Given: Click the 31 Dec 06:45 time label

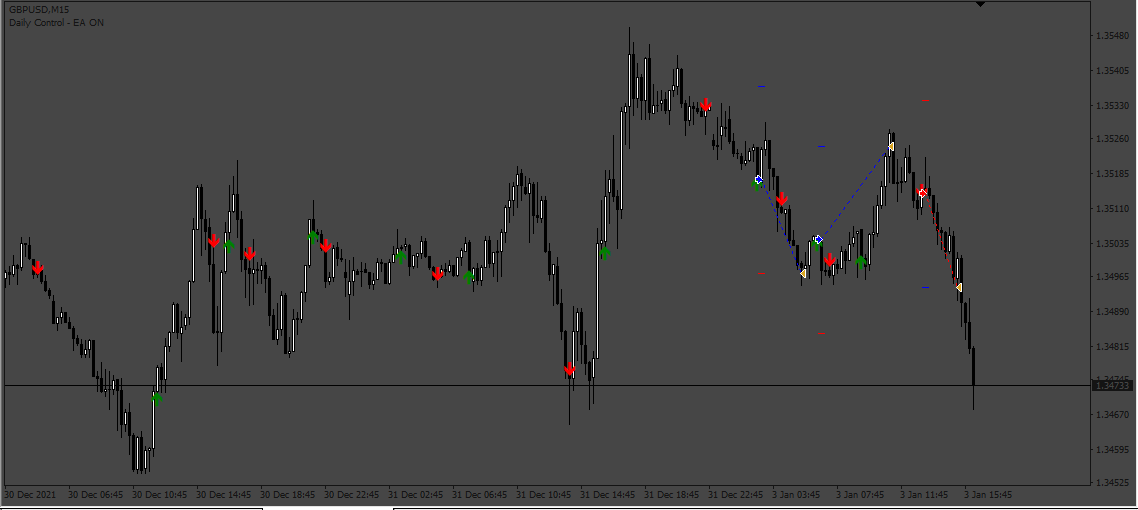Looking at the screenshot, I should coord(479,495).
